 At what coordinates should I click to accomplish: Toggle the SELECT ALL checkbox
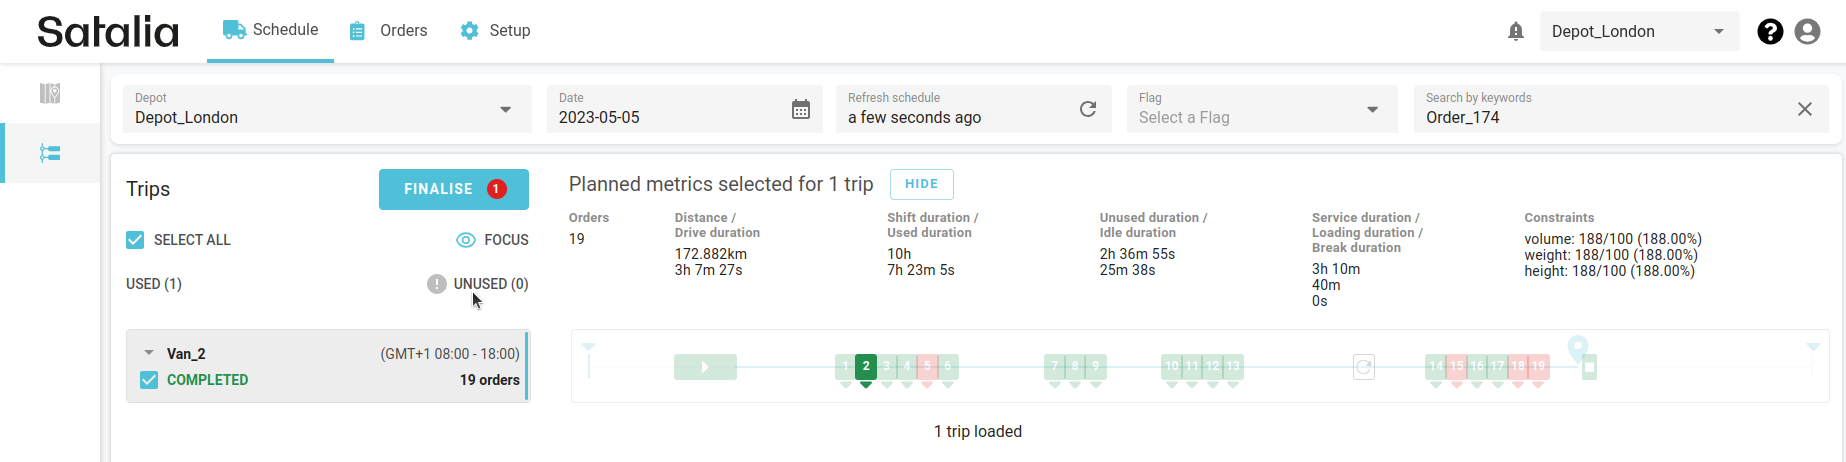click(136, 240)
